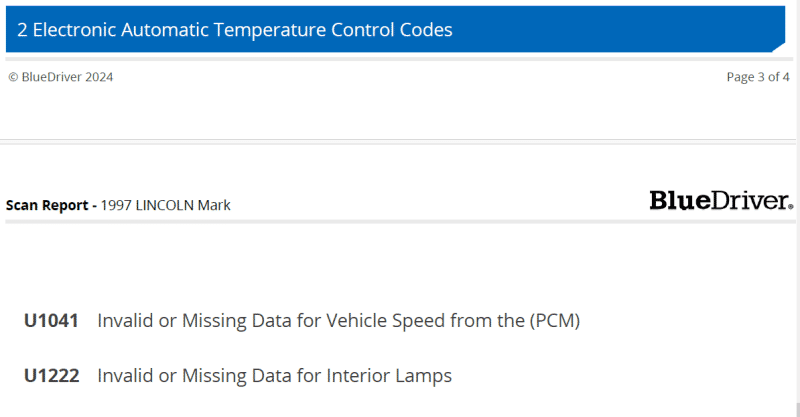Image resolution: width=800 pixels, height=417 pixels.
Task: Click the U1041 trouble code
Action: (x=51, y=321)
